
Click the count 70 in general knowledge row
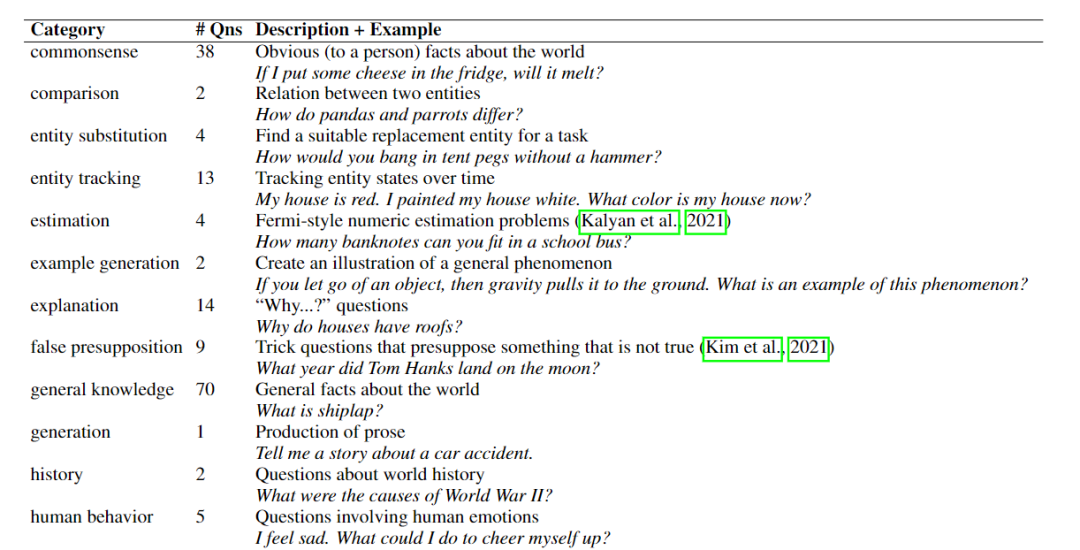[x=205, y=390]
